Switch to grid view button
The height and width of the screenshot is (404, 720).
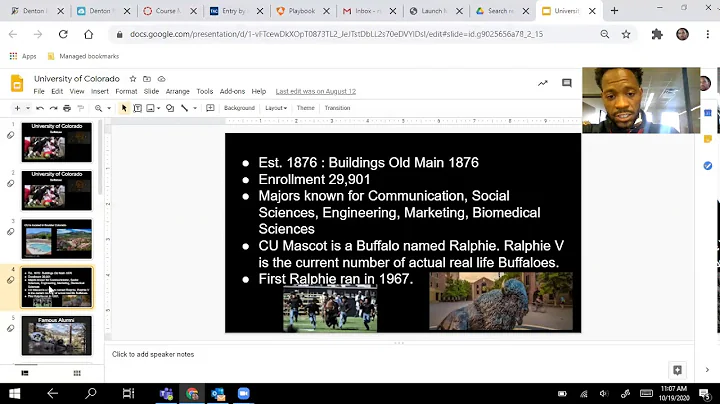77,373
